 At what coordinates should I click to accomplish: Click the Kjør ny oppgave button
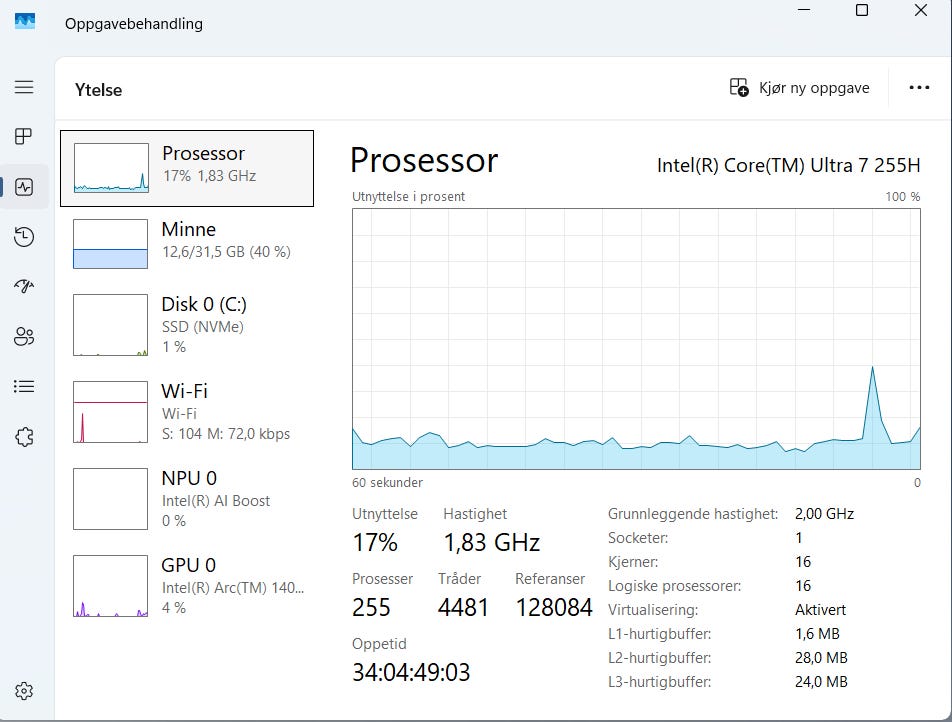(x=799, y=88)
